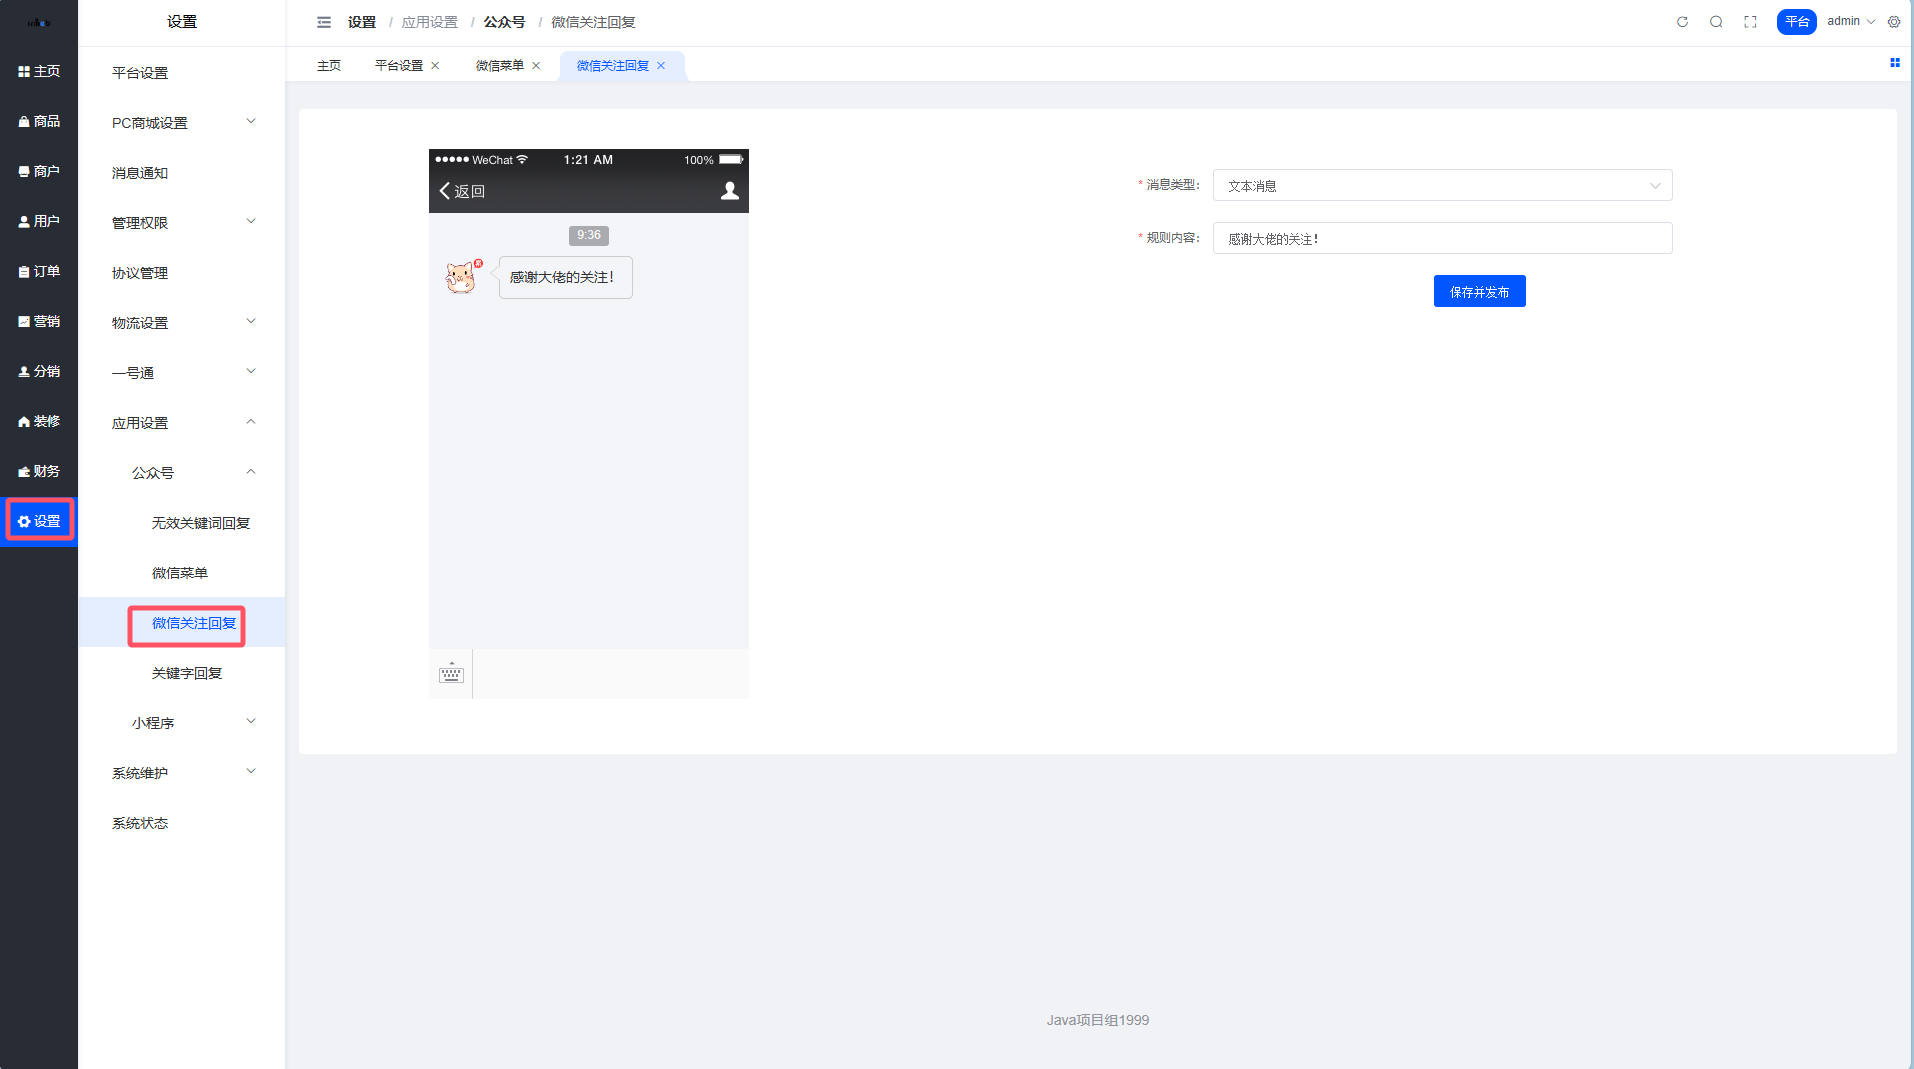Image resolution: width=1914 pixels, height=1069 pixels.
Task: Select 关键字回复 menu item
Action: [187, 673]
